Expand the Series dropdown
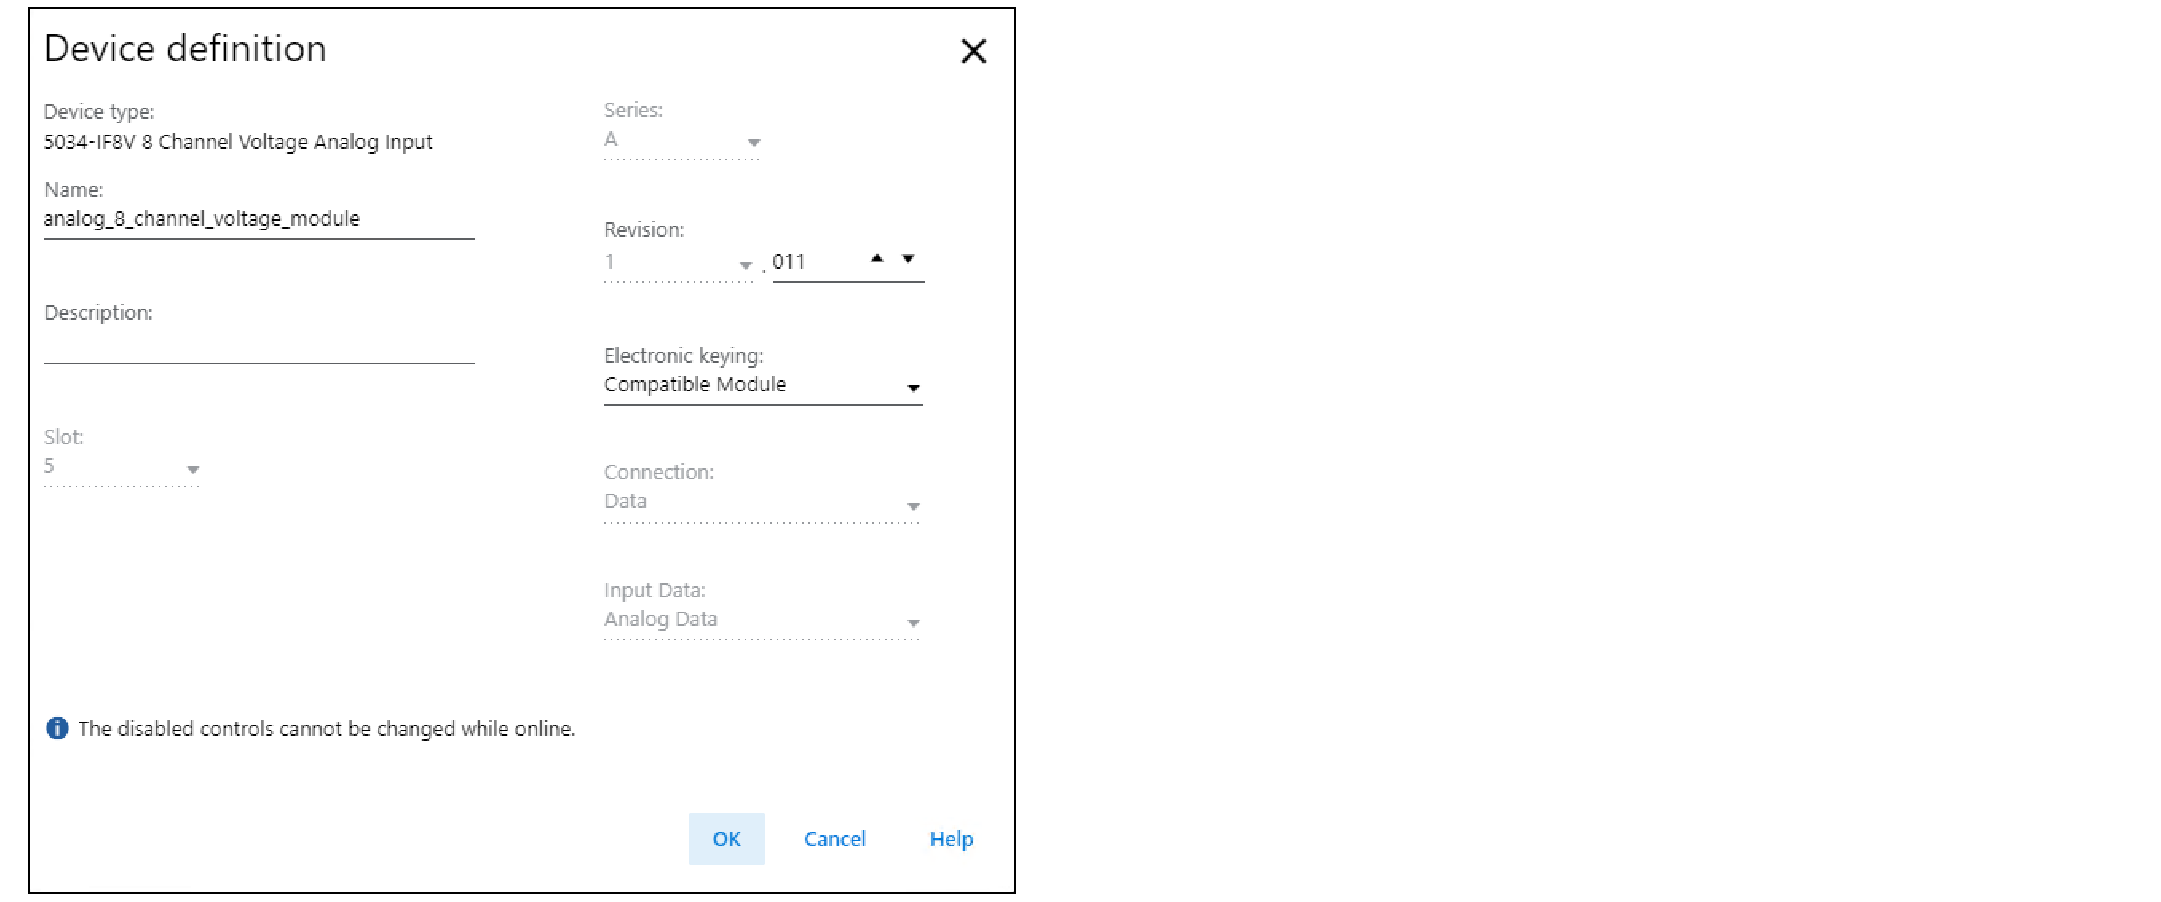2161x902 pixels. pos(754,143)
